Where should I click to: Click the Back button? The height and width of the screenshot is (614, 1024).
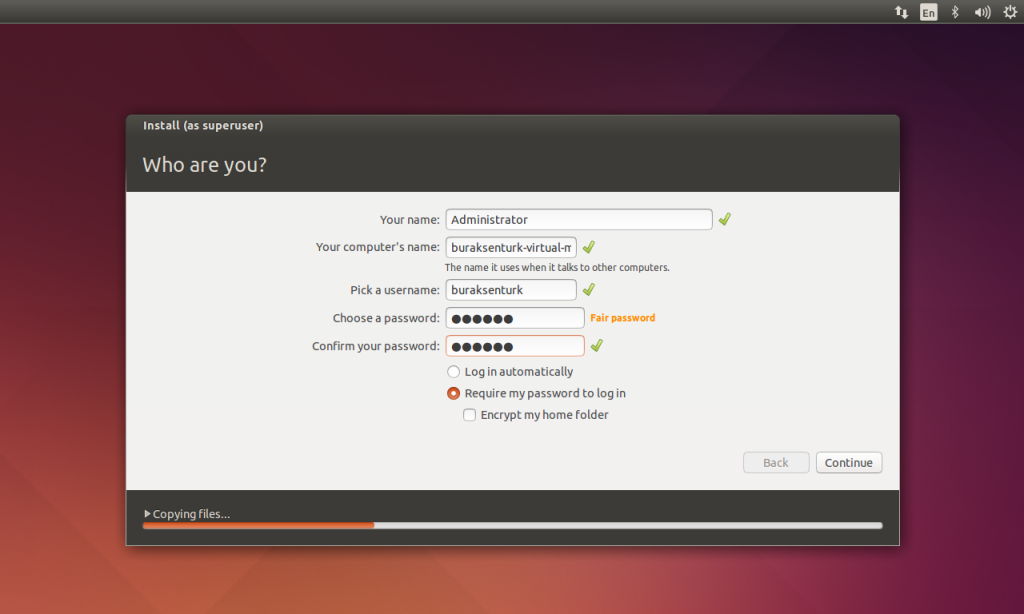click(776, 462)
